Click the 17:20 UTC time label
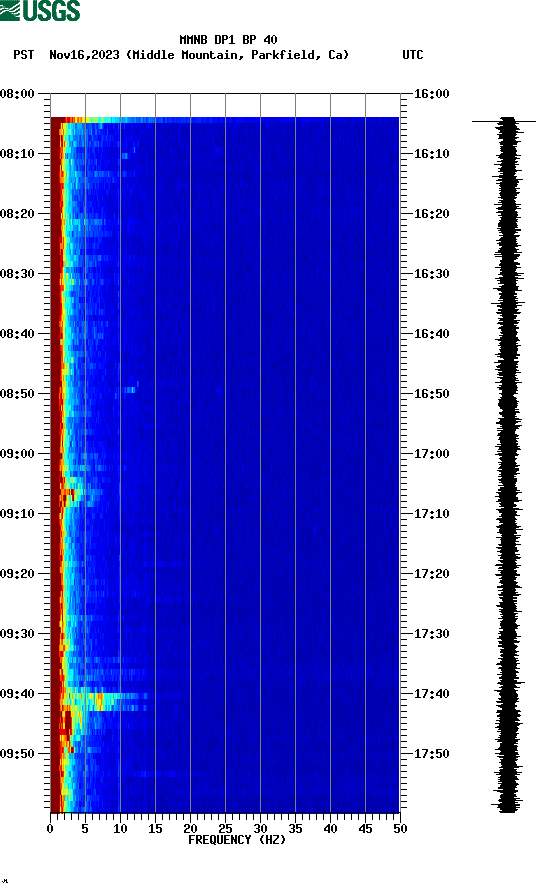 pyautogui.click(x=431, y=574)
